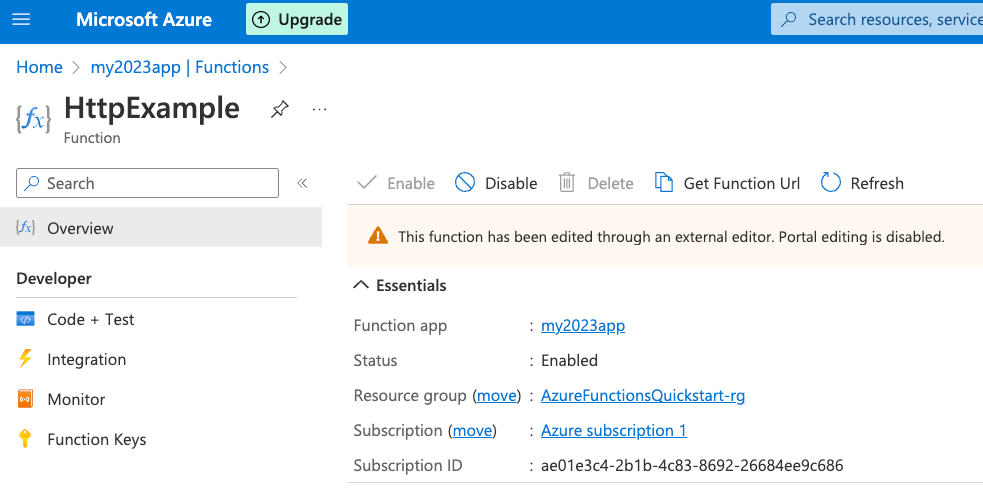Screen dimensions: 983x496
Task: Open the Monitor menu item
Action: (x=76, y=399)
